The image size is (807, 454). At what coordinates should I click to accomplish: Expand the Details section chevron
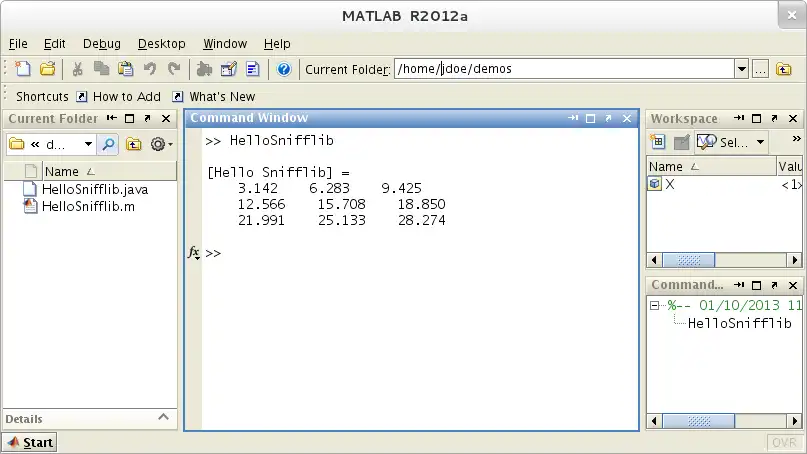pyautogui.click(x=163, y=417)
